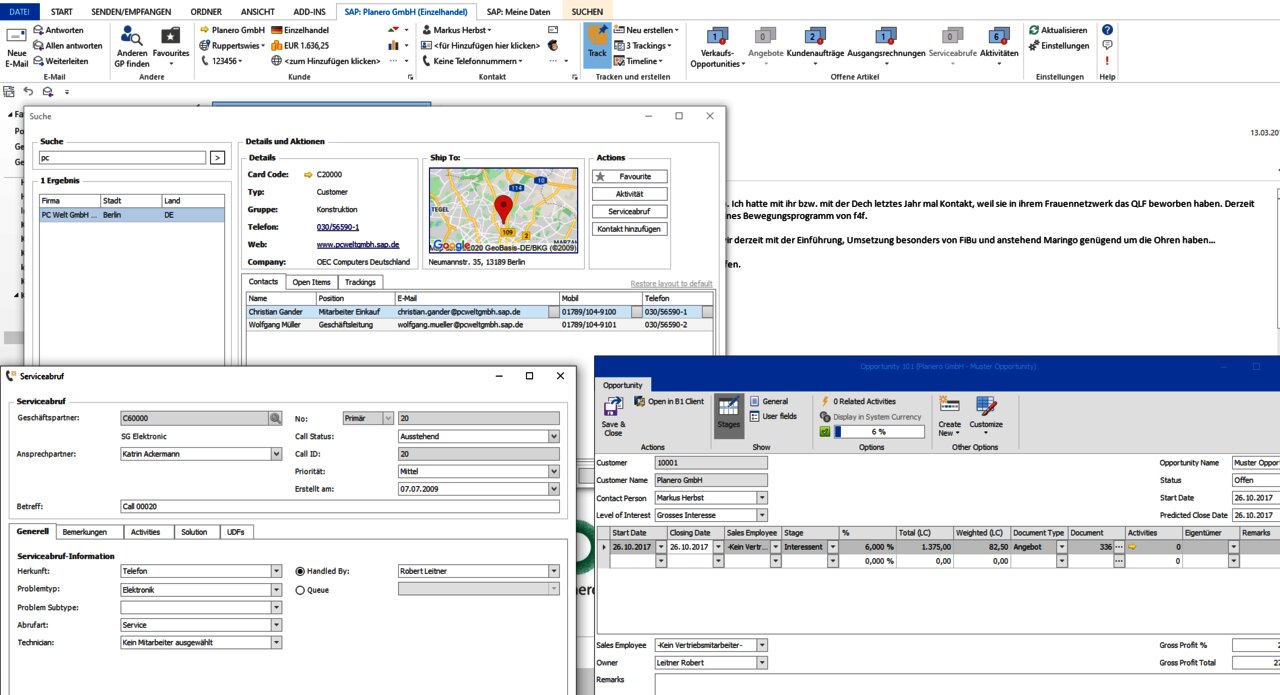Click the Track pin icon in ribbon
1280x695 pixels.
click(597, 40)
